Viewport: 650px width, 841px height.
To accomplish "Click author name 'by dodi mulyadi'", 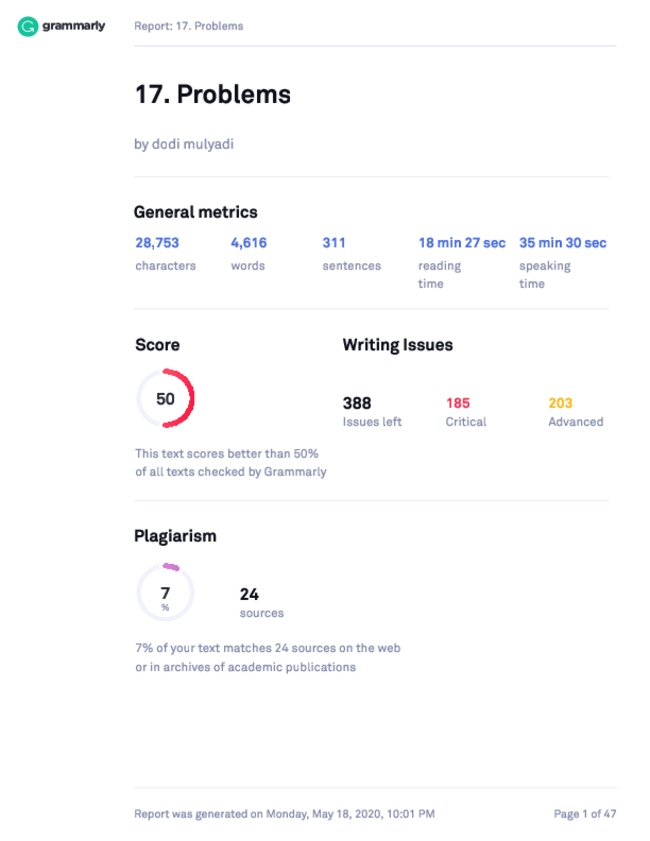I will pos(184,144).
